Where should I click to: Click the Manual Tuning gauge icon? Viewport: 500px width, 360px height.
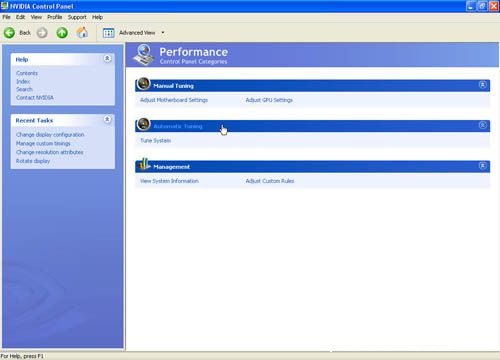point(144,84)
